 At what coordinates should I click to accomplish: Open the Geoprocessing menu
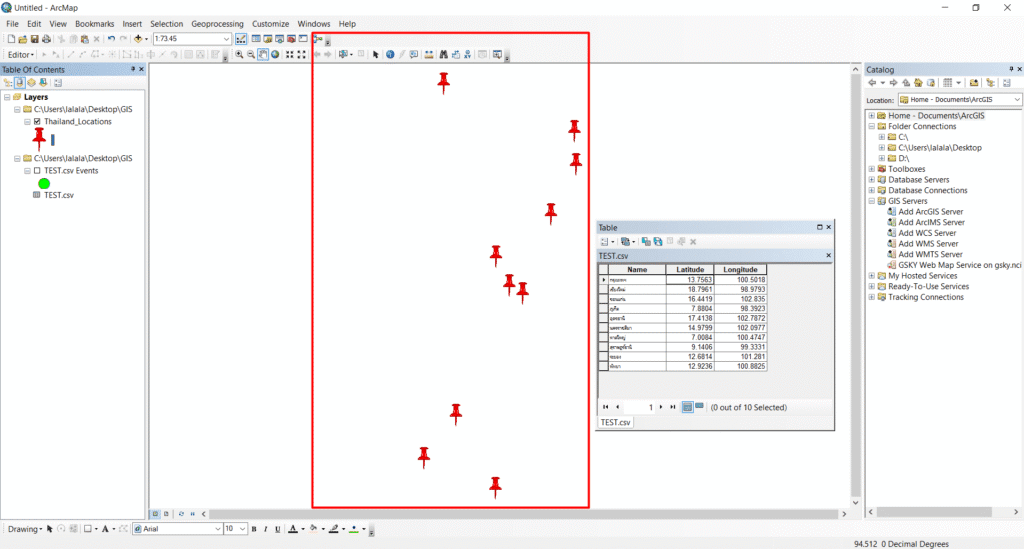(217, 24)
